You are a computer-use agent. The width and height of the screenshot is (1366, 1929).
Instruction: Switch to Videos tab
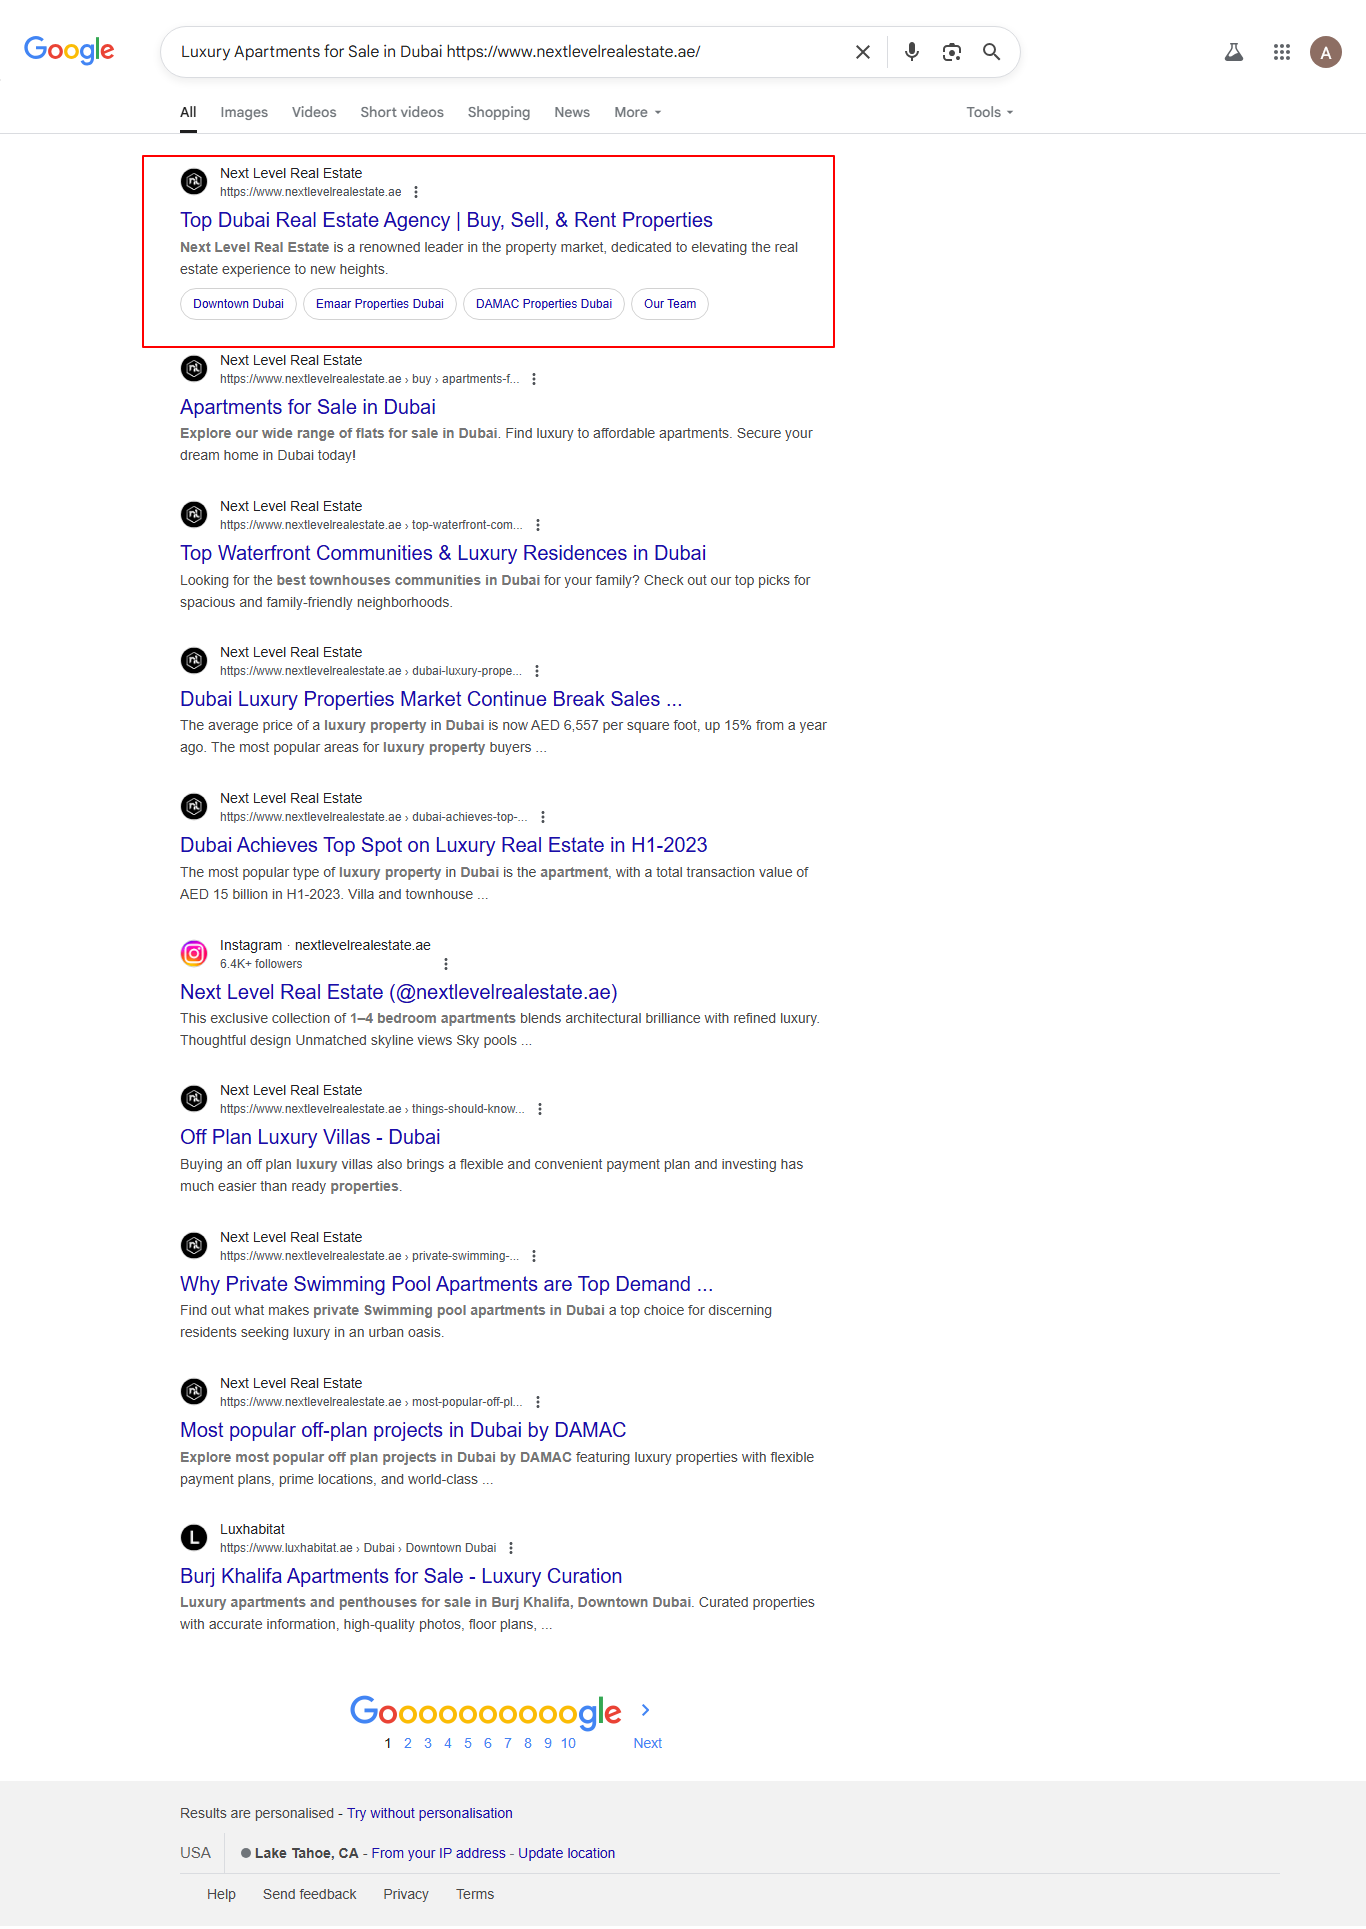pos(314,112)
